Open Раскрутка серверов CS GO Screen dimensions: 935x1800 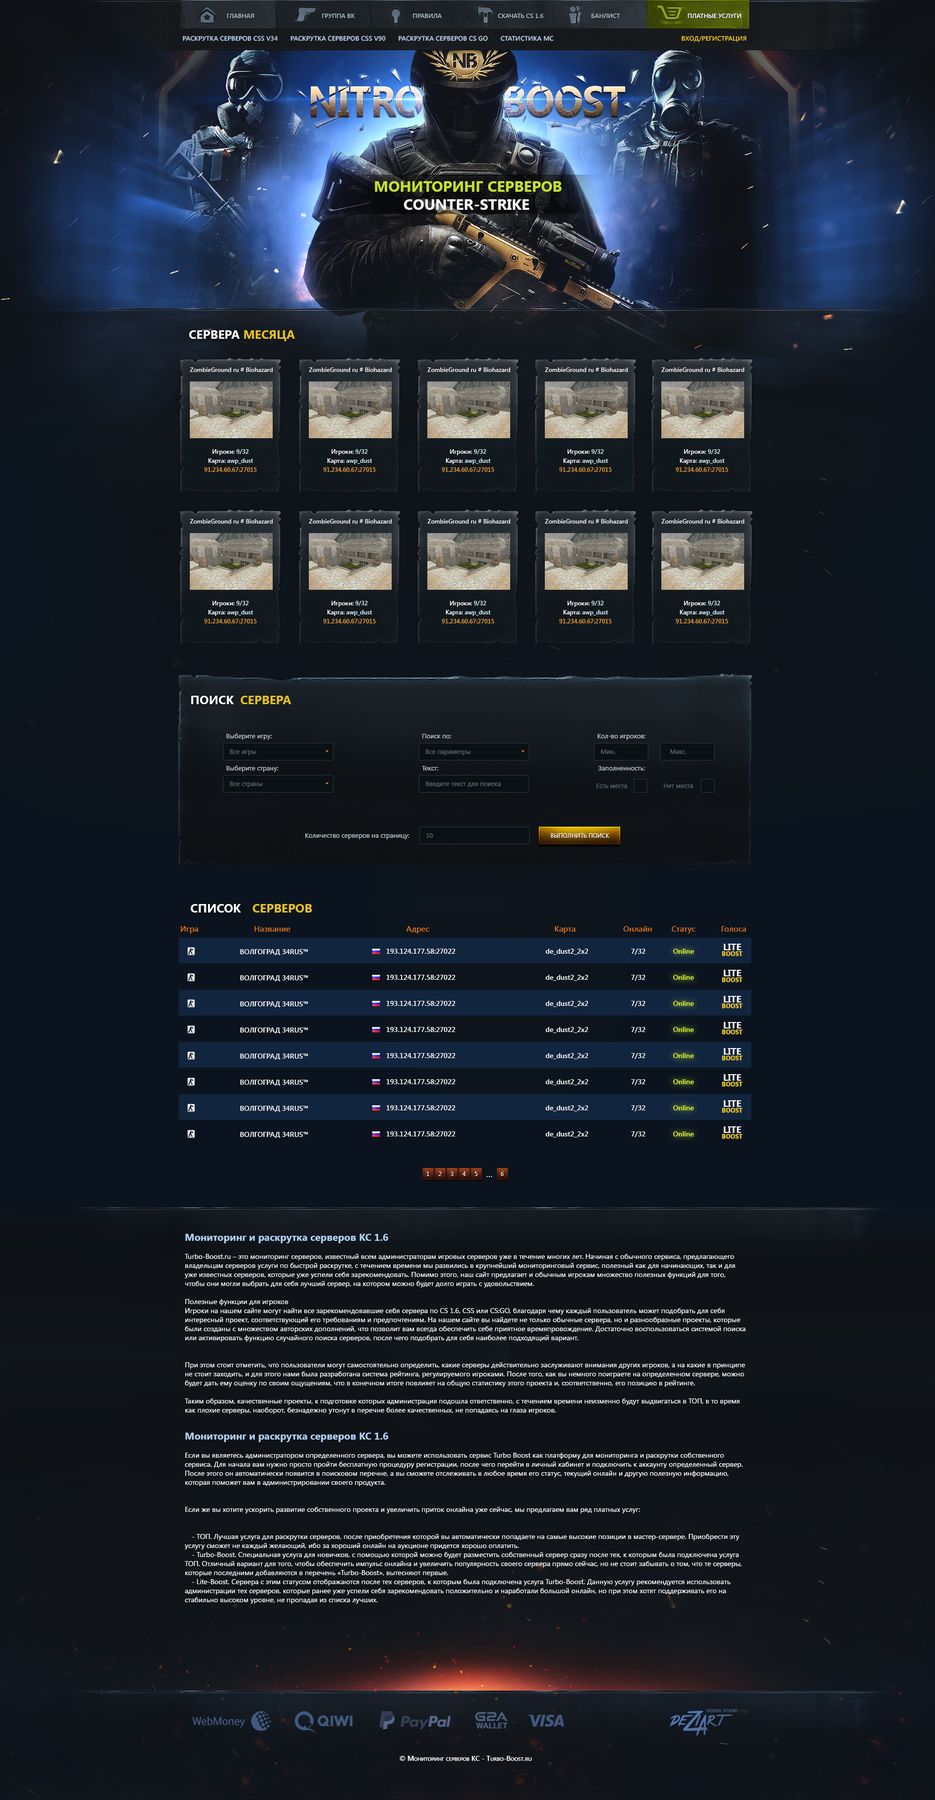pos(443,38)
